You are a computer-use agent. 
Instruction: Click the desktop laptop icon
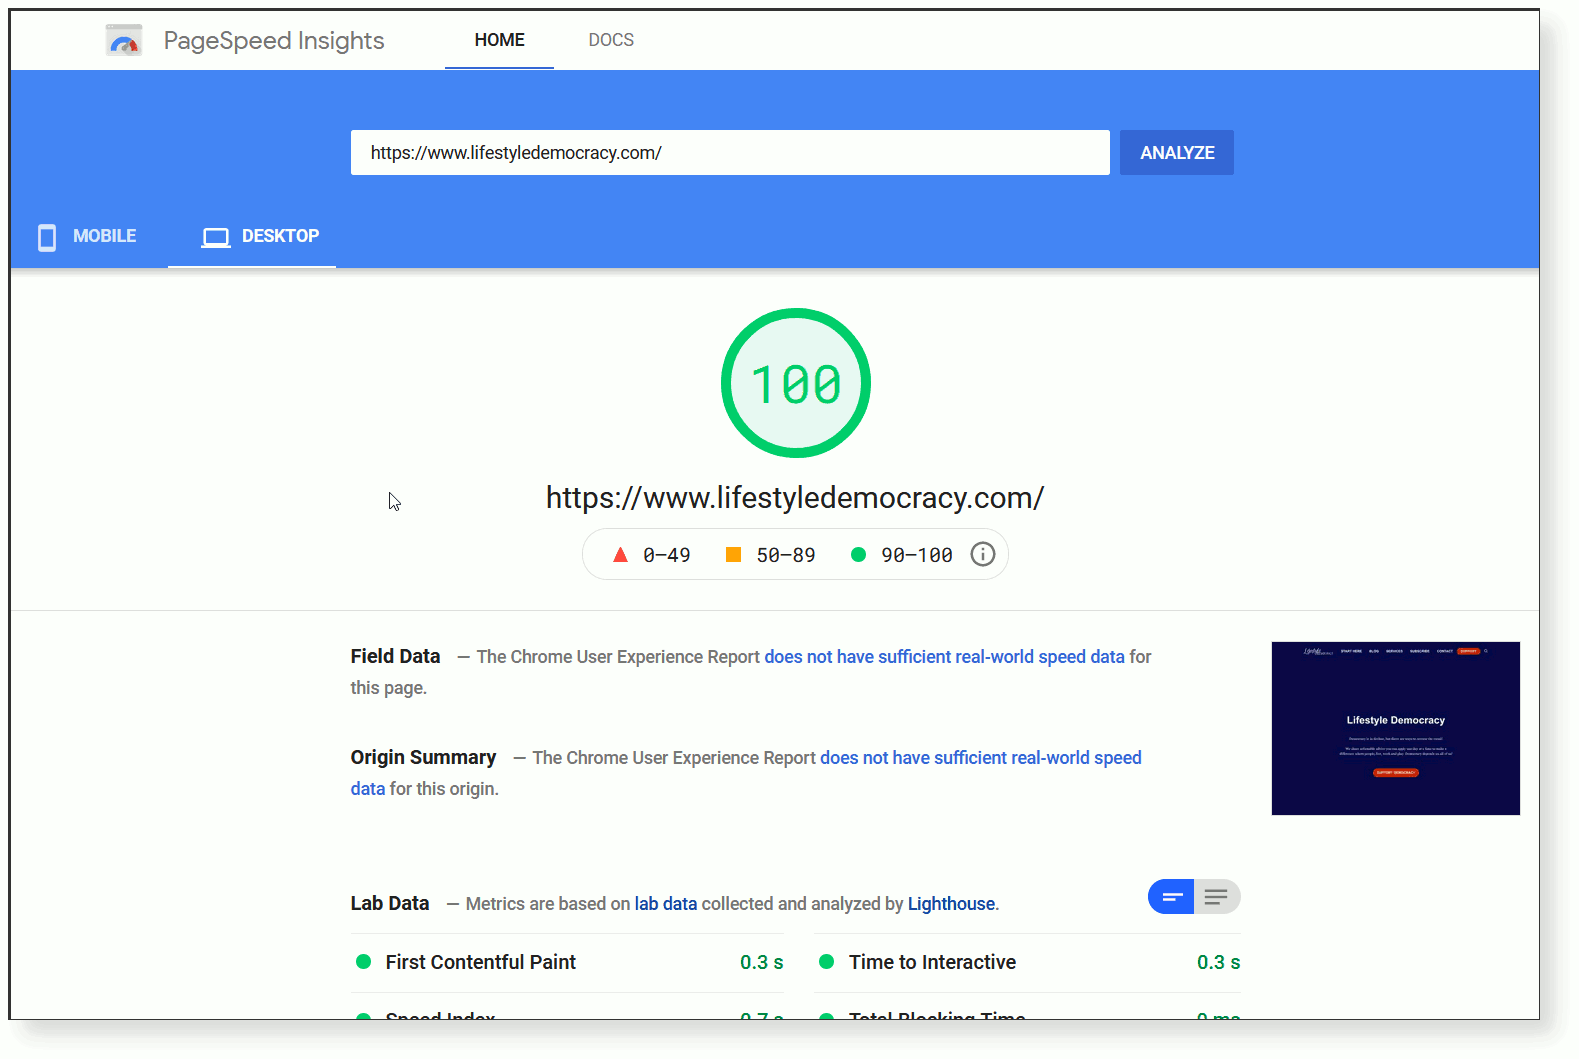216,237
